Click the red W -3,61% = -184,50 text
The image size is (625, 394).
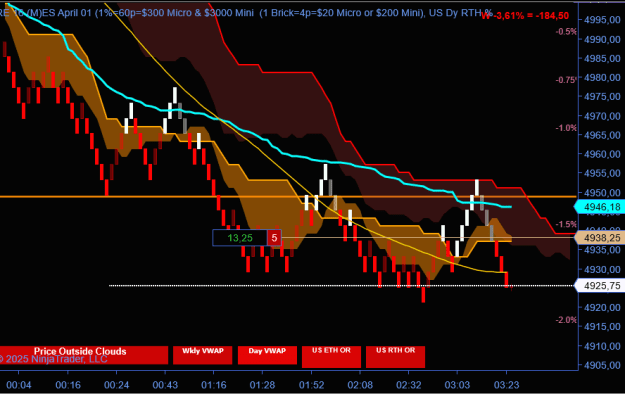click(x=525, y=16)
